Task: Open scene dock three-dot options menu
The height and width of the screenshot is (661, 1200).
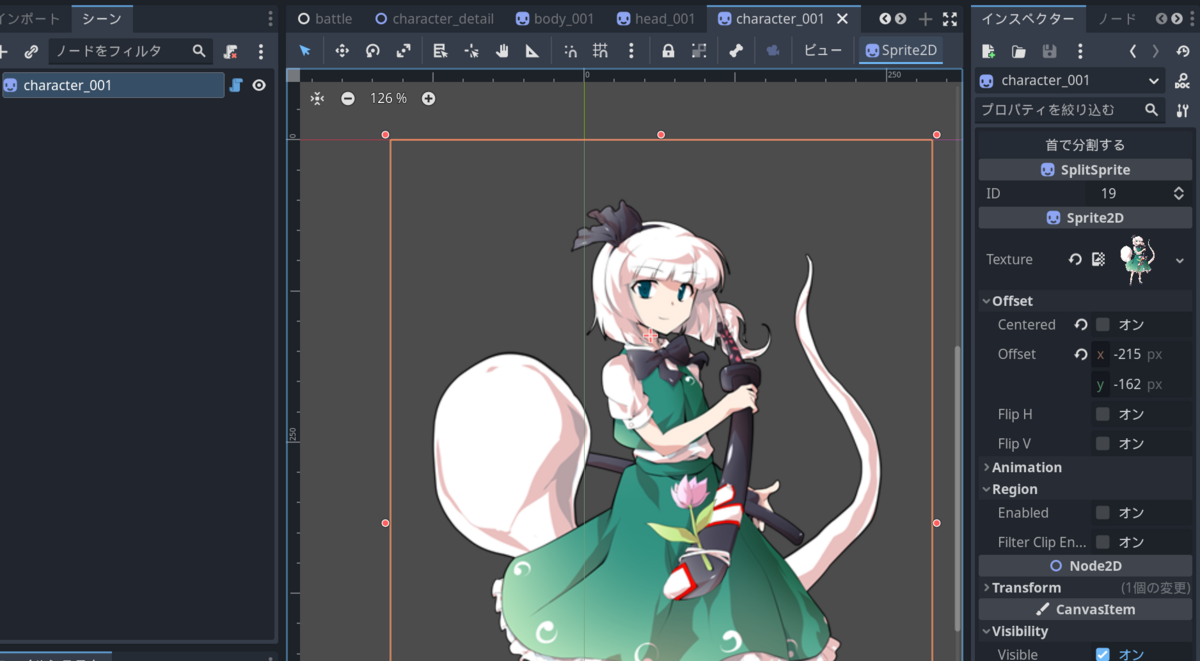Action: click(261, 51)
